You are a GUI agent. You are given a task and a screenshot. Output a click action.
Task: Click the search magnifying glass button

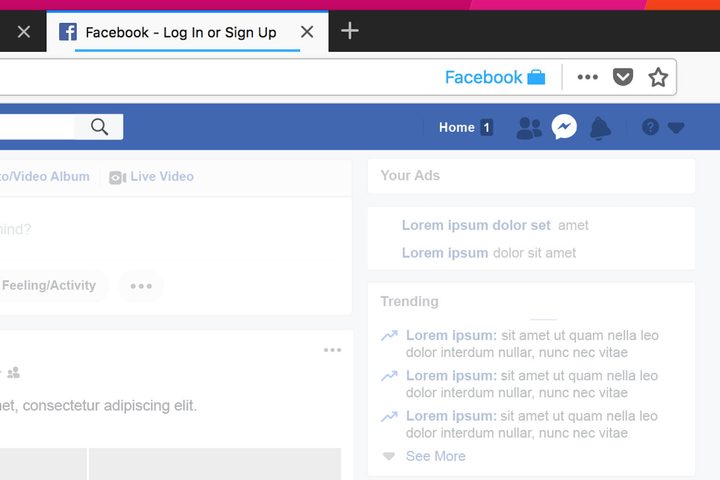click(x=99, y=126)
